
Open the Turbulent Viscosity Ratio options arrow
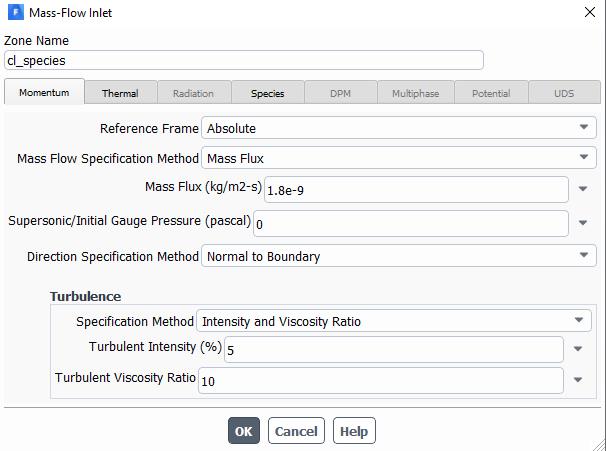click(x=578, y=380)
